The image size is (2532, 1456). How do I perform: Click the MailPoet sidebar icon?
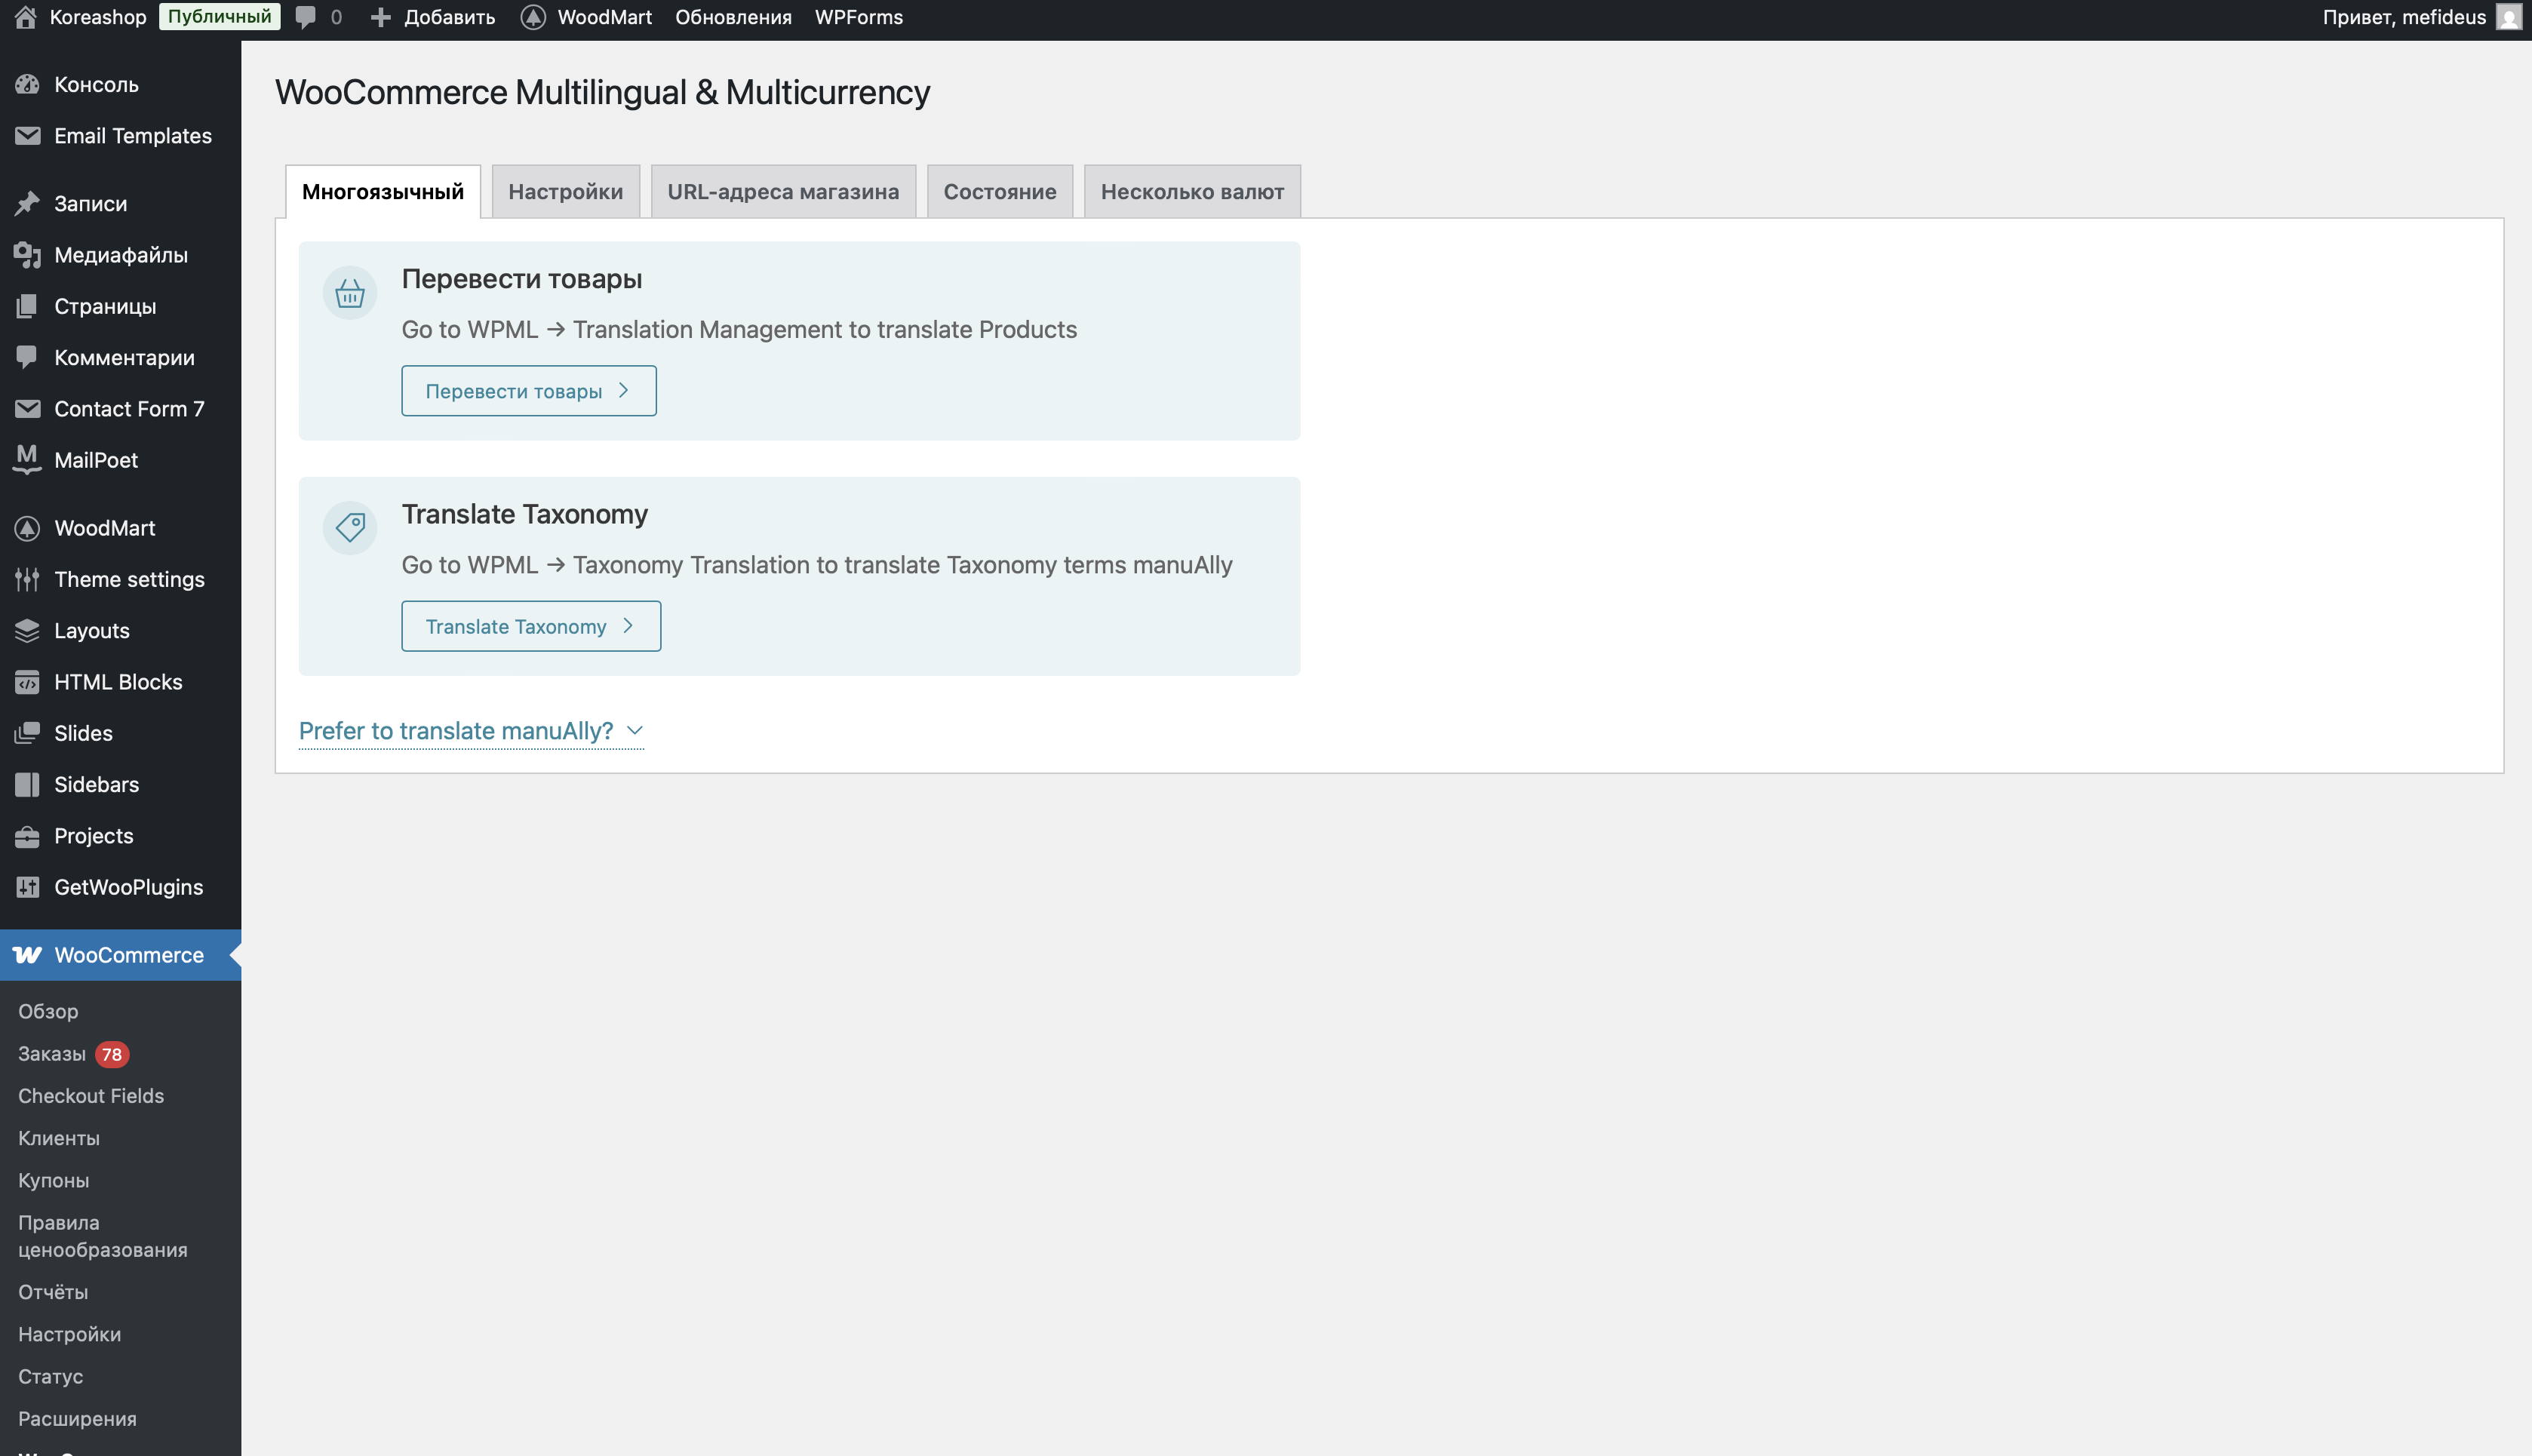pos(27,460)
